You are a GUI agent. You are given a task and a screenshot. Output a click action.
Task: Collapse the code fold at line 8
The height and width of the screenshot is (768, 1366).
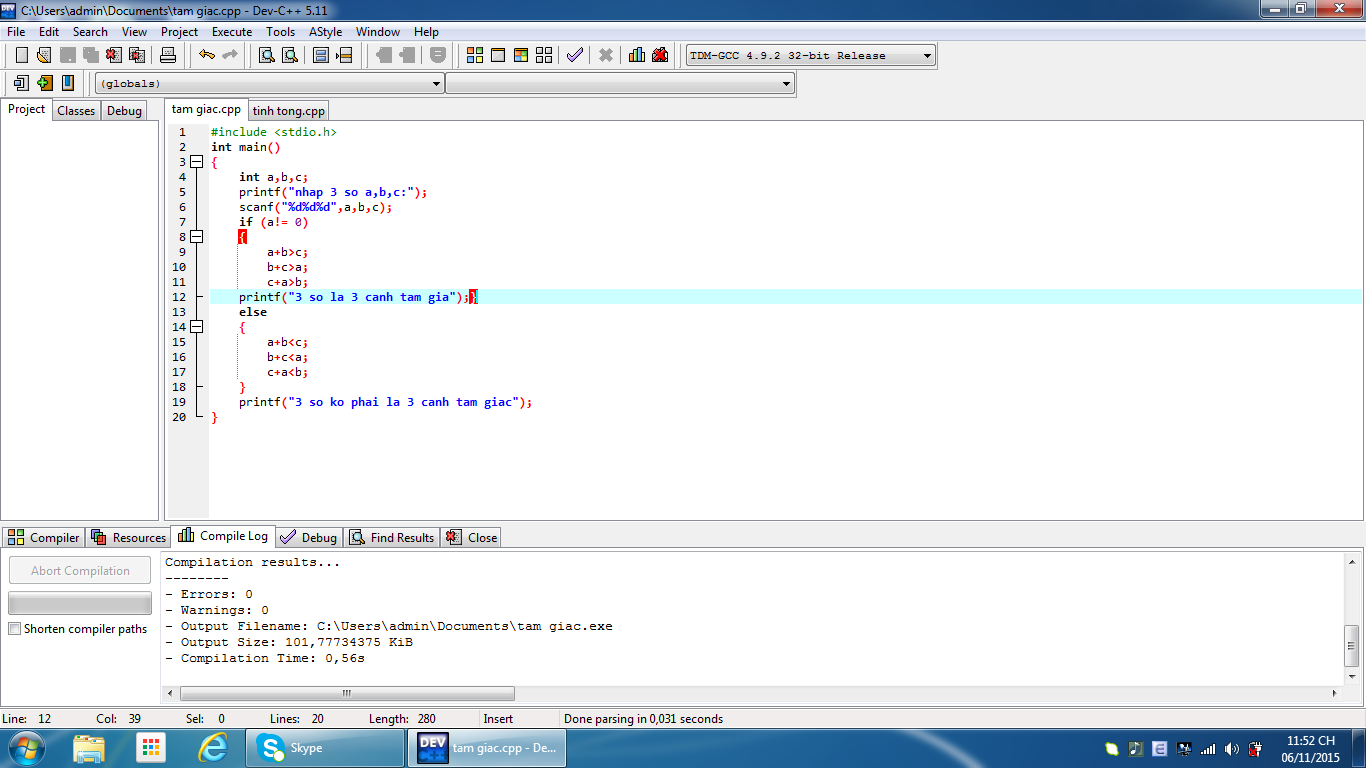point(196,237)
